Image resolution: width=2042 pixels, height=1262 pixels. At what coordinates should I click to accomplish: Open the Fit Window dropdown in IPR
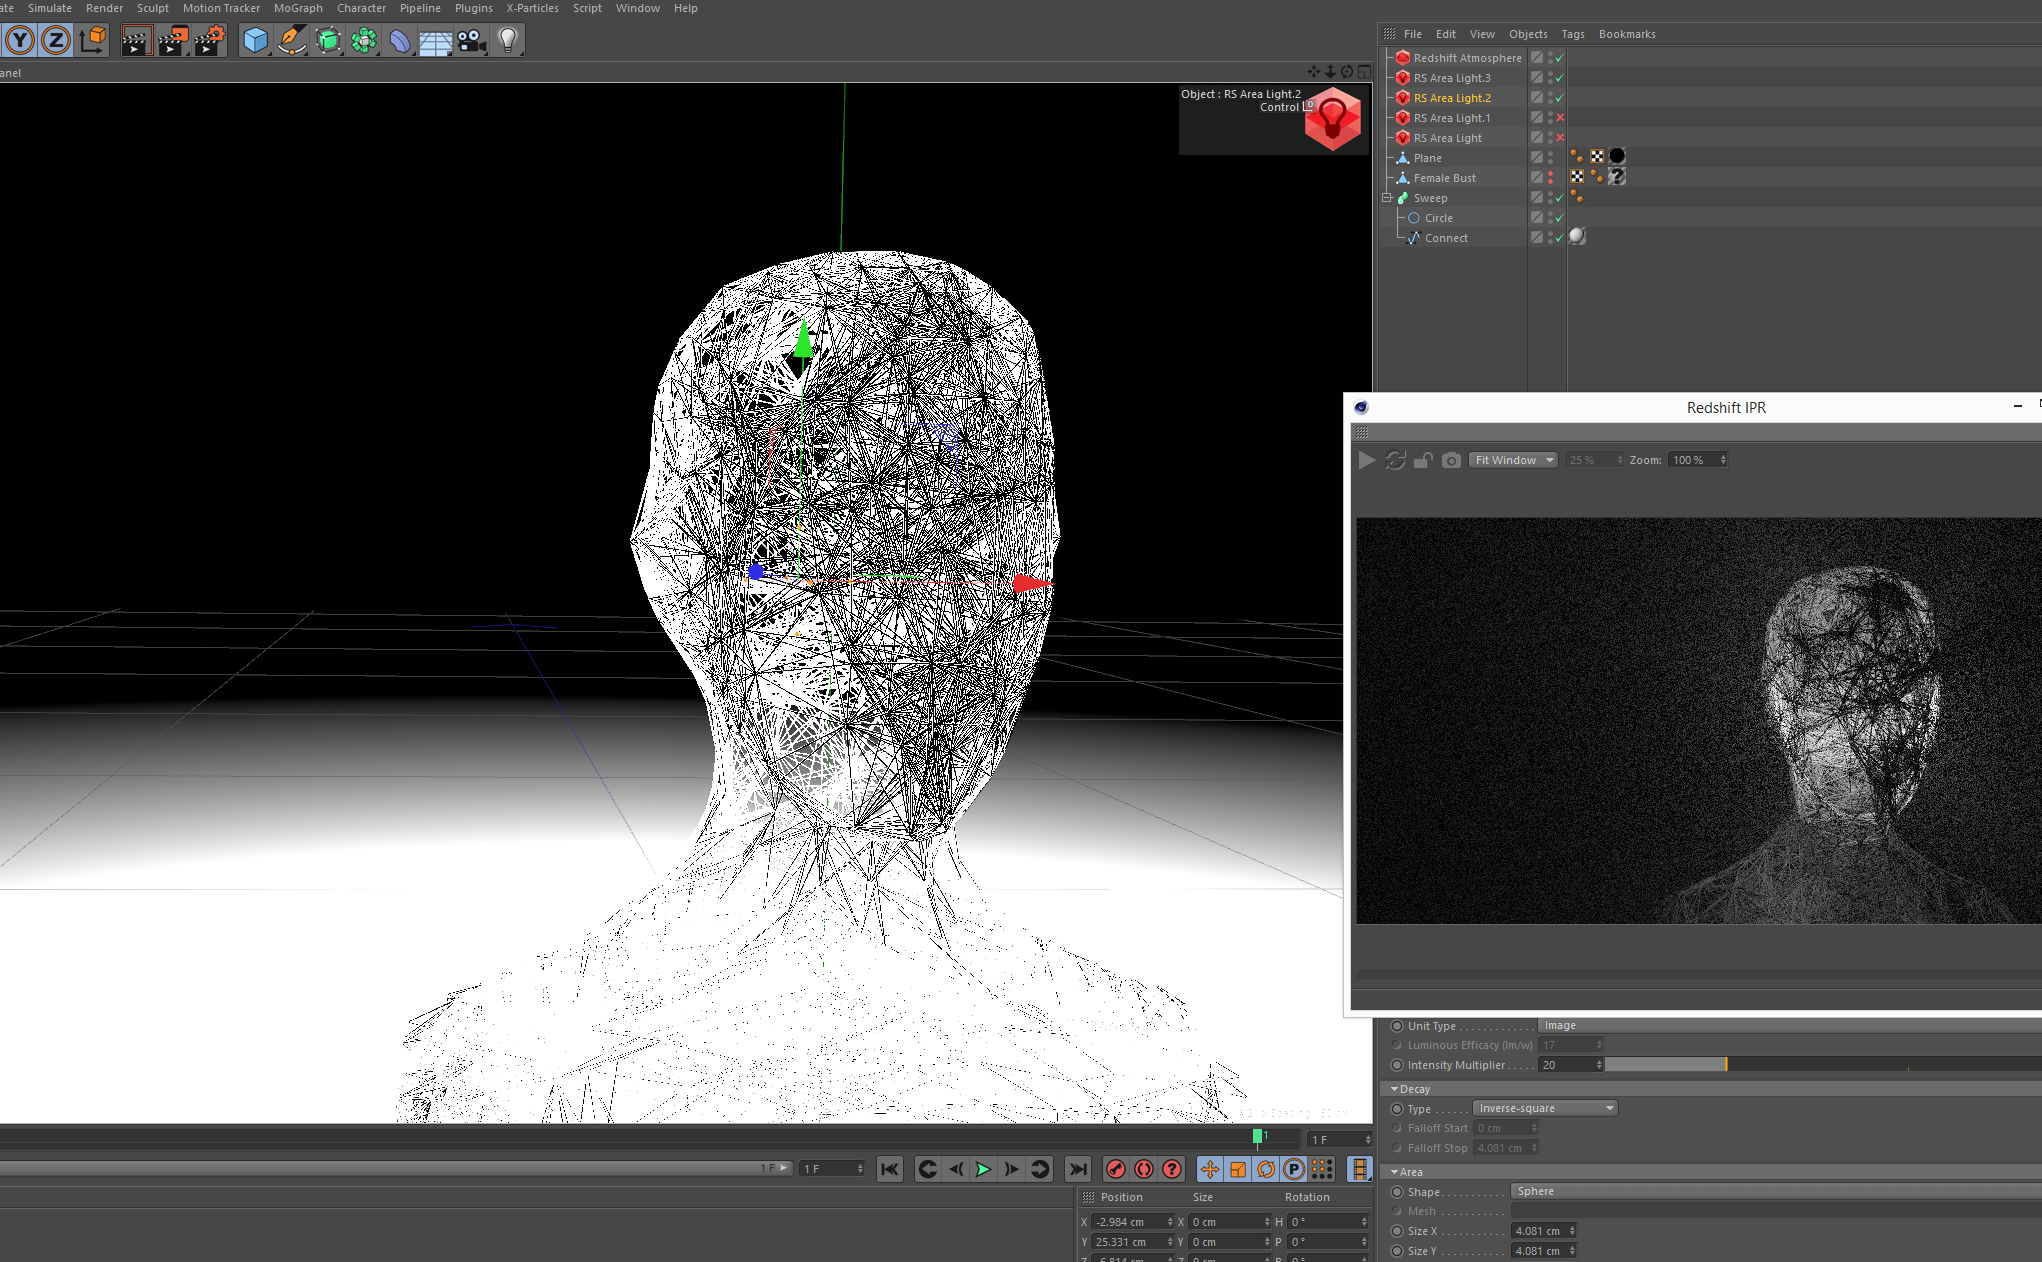[x=1513, y=460]
